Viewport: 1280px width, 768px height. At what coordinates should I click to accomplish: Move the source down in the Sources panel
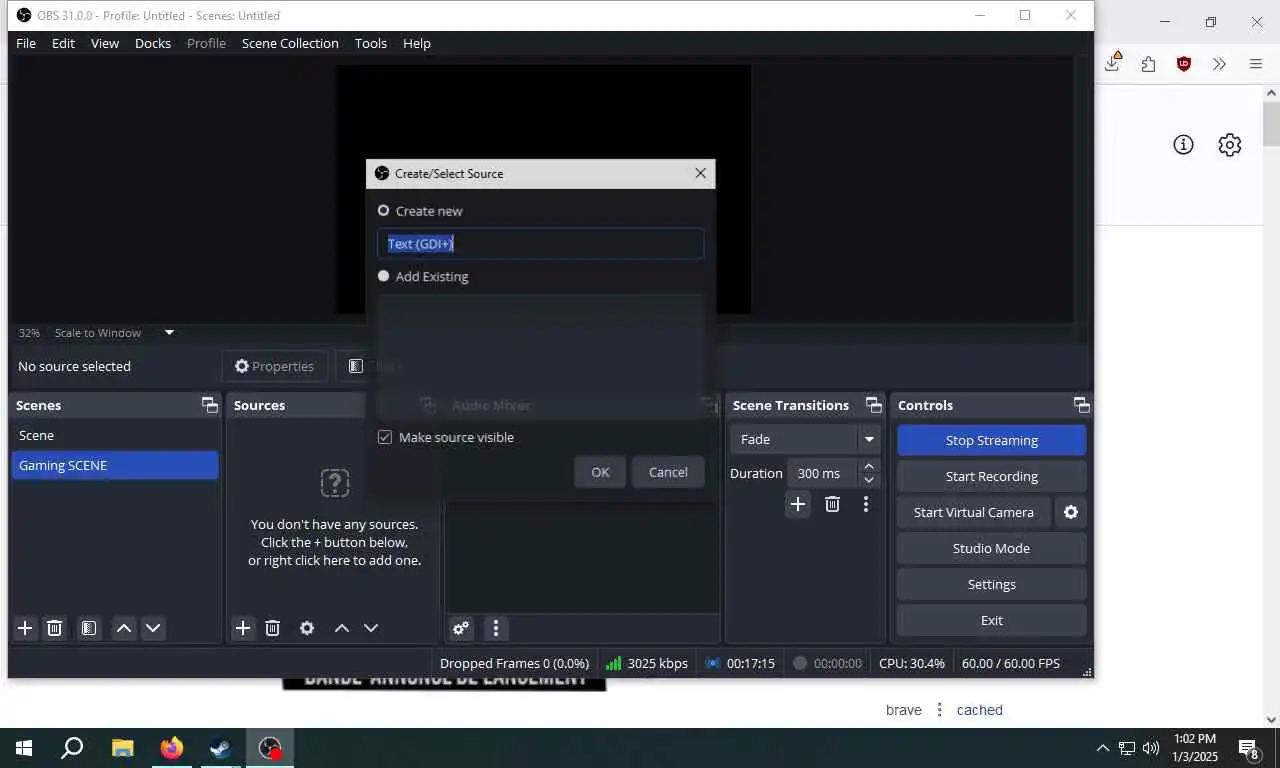(x=371, y=628)
